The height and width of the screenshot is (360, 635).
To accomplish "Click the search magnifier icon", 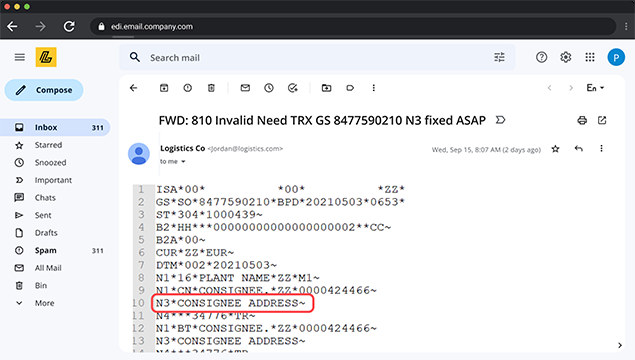I will (x=135, y=58).
